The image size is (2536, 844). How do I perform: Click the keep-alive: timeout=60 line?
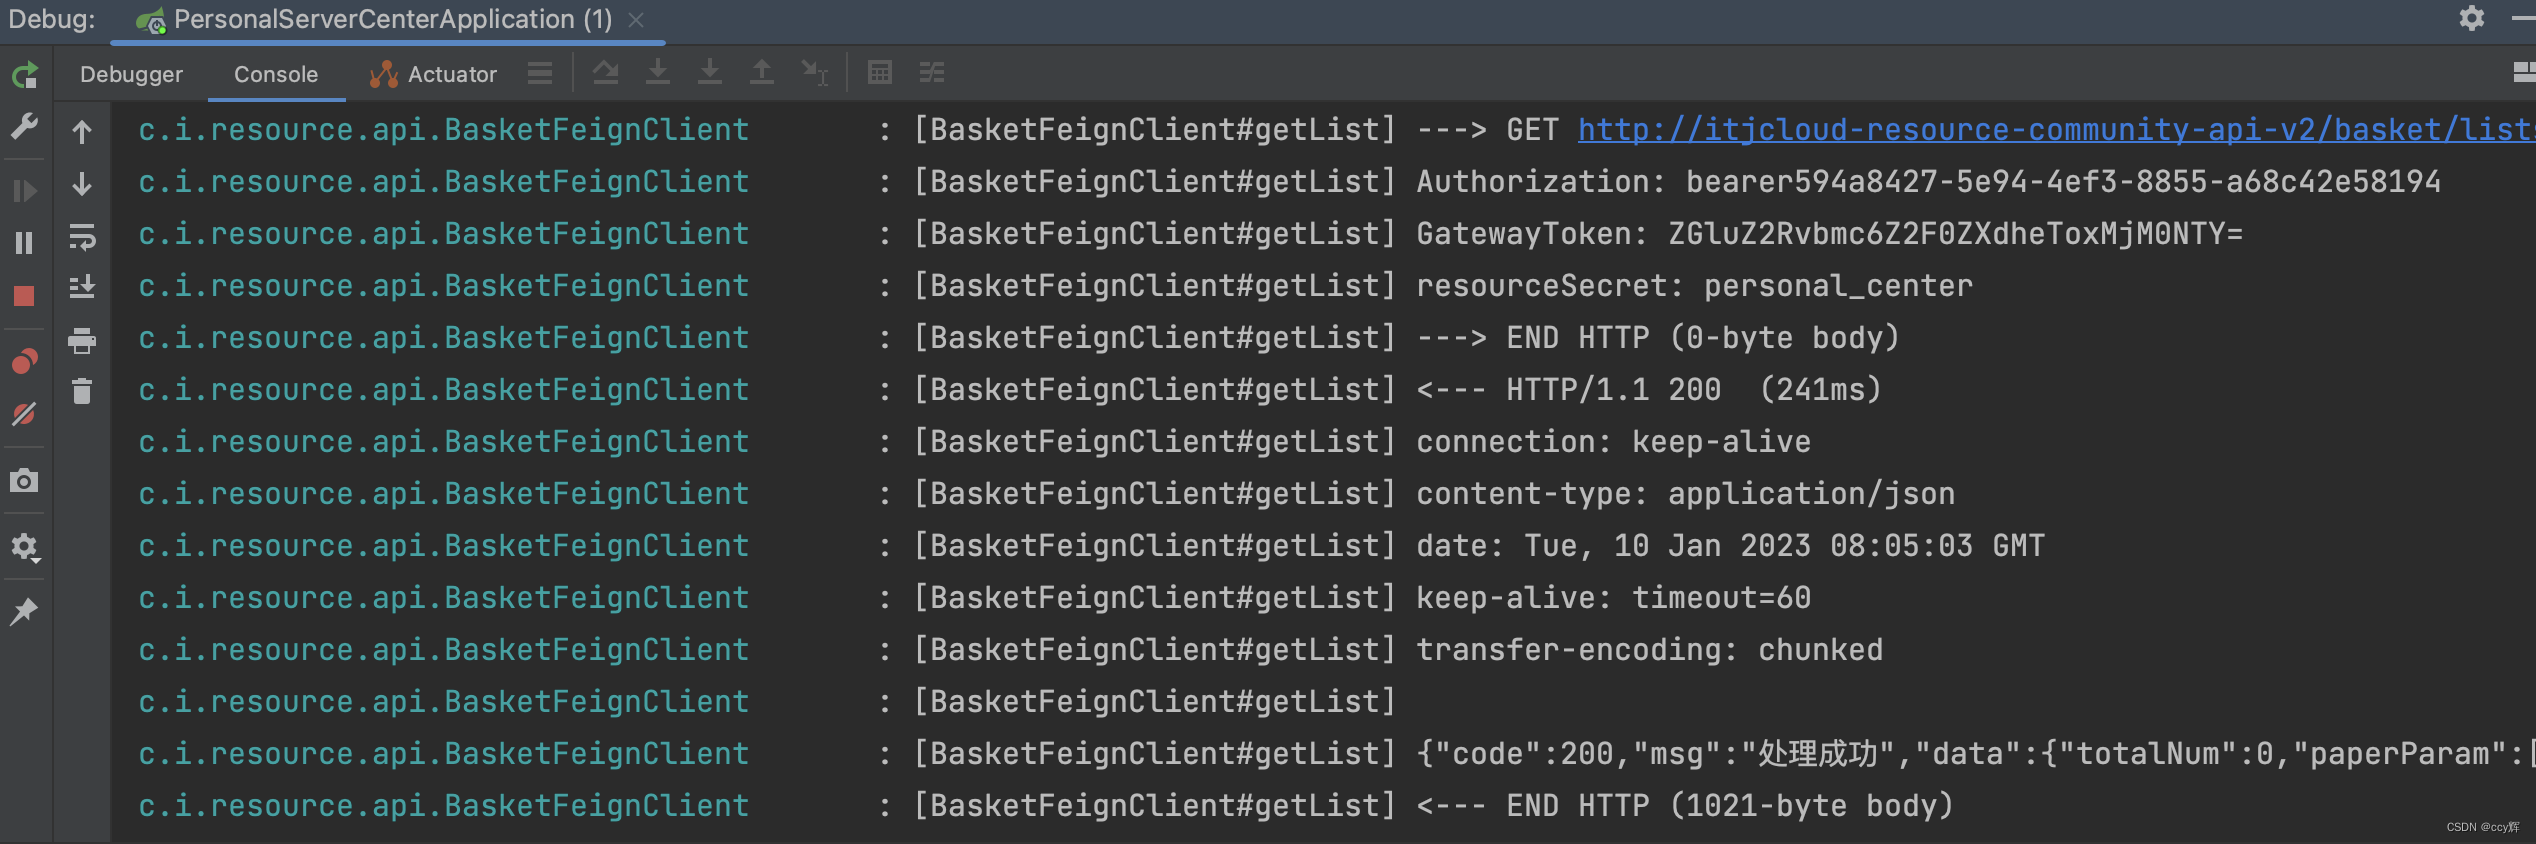1613,598
